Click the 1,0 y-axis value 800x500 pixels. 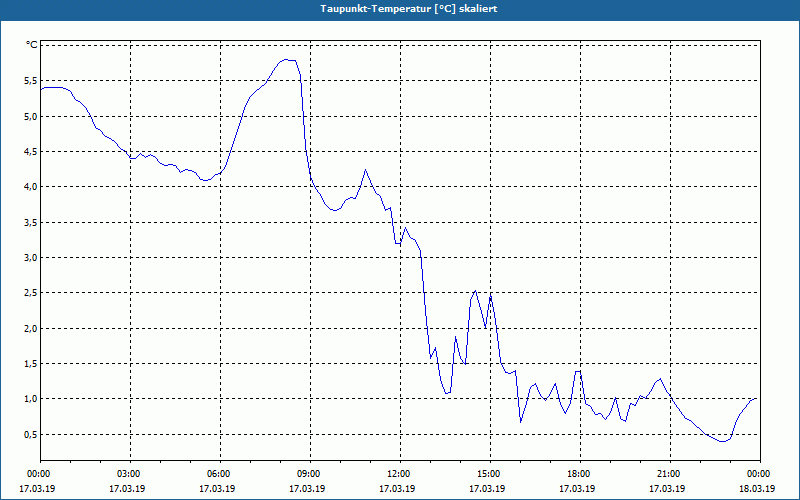(x=31, y=399)
